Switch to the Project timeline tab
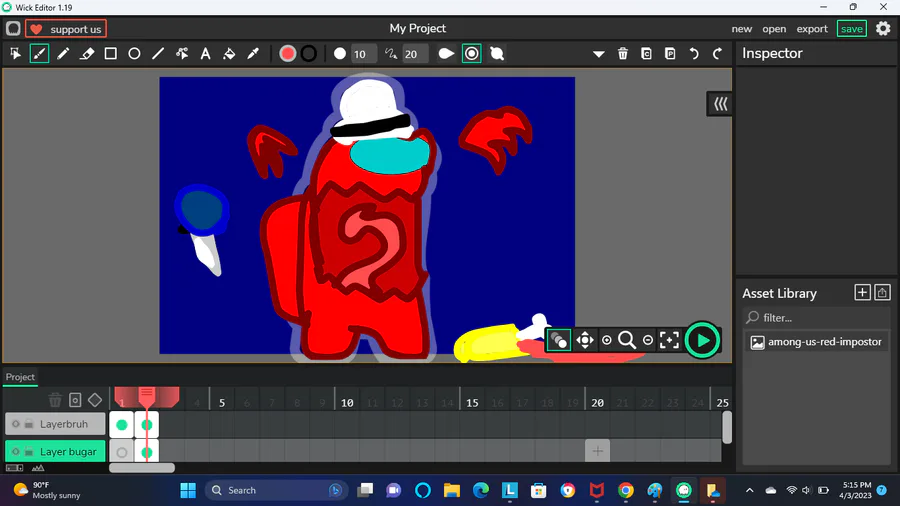Image resolution: width=900 pixels, height=506 pixels. point(20,377)
